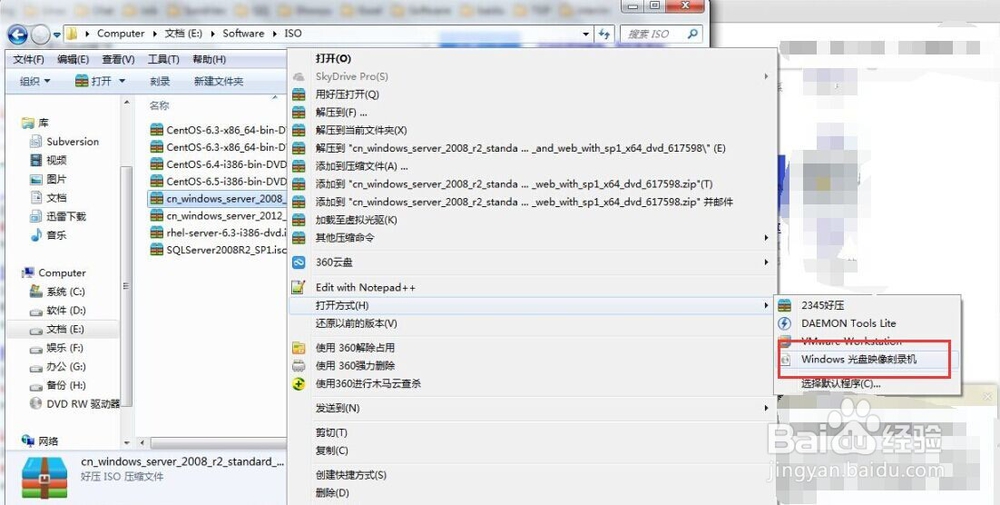Click the 迅雷下载 icon in sidebar

click(36, 217)
